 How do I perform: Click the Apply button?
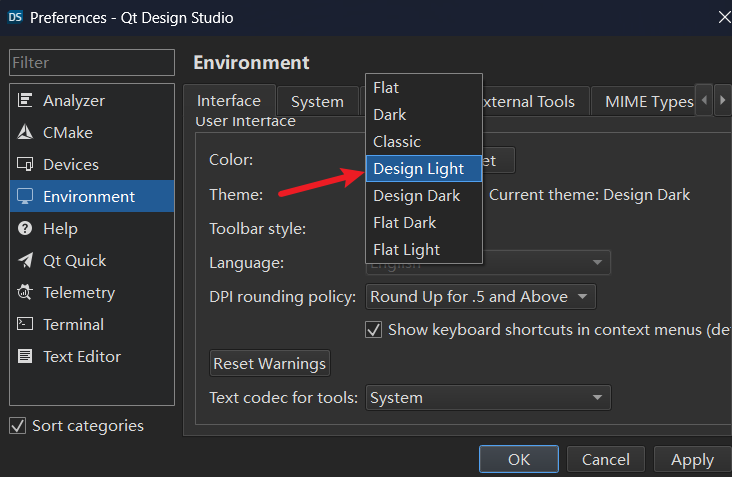click(692, 460)
